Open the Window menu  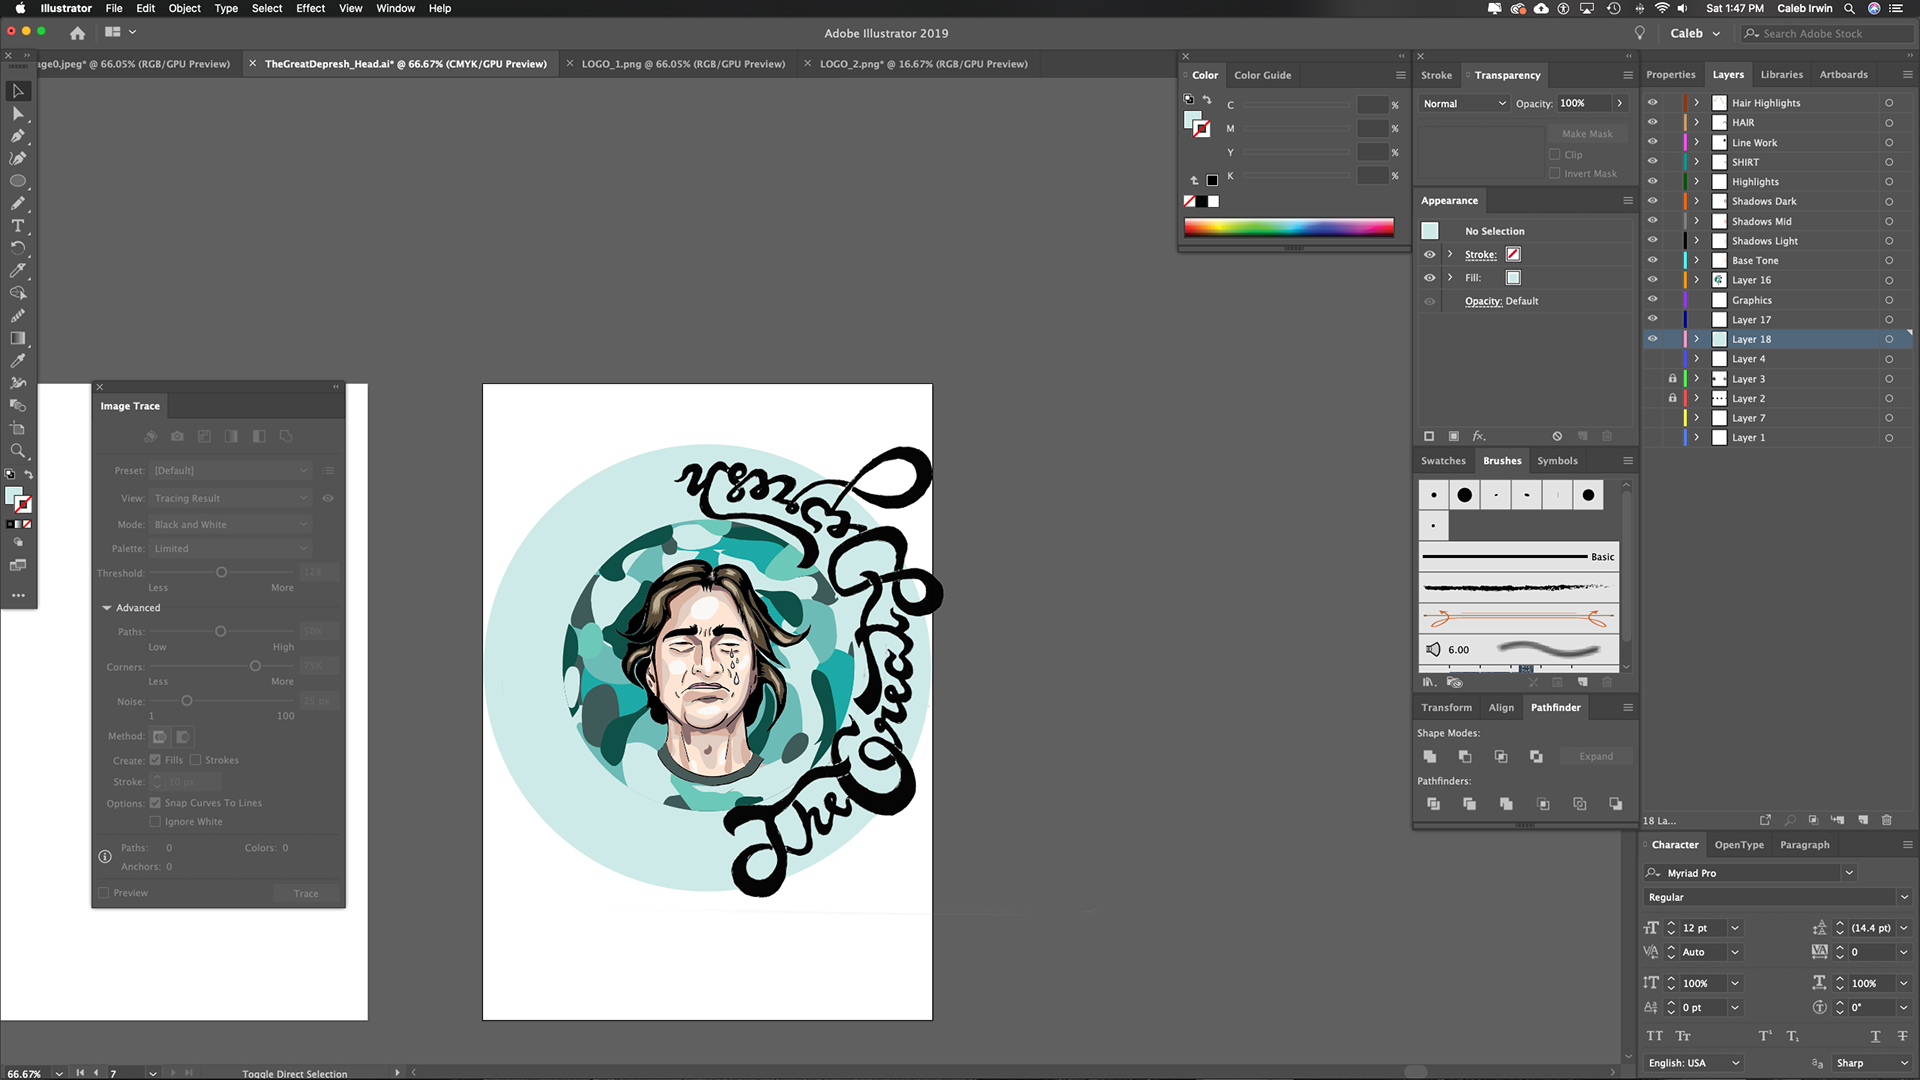(395, 8)
